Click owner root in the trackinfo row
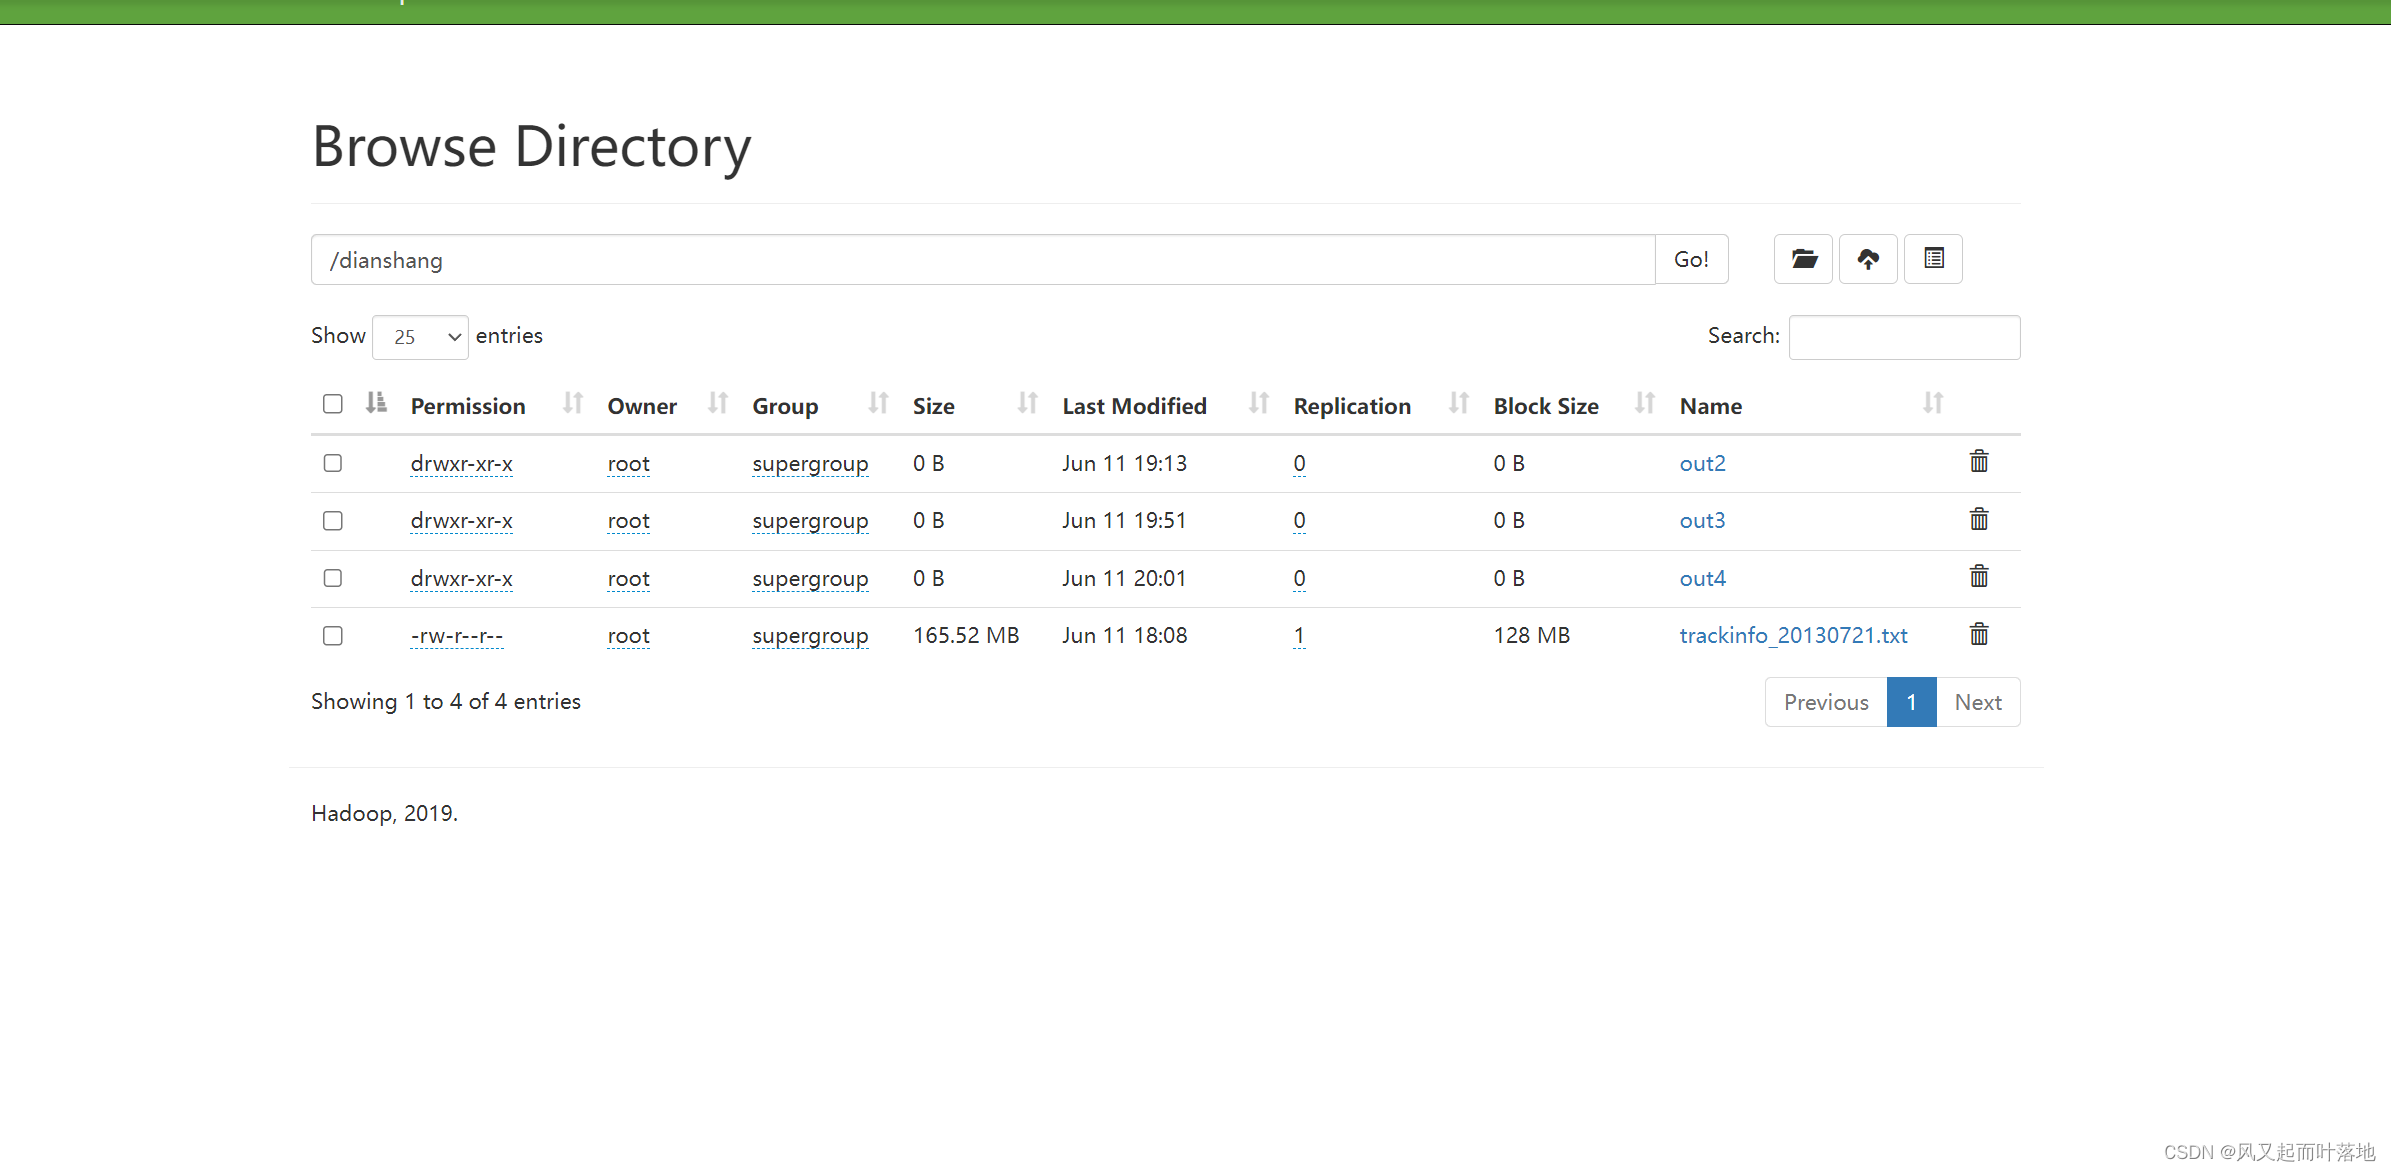The height and width of the screenshot is (1171, 2391). tap(628, 635)
